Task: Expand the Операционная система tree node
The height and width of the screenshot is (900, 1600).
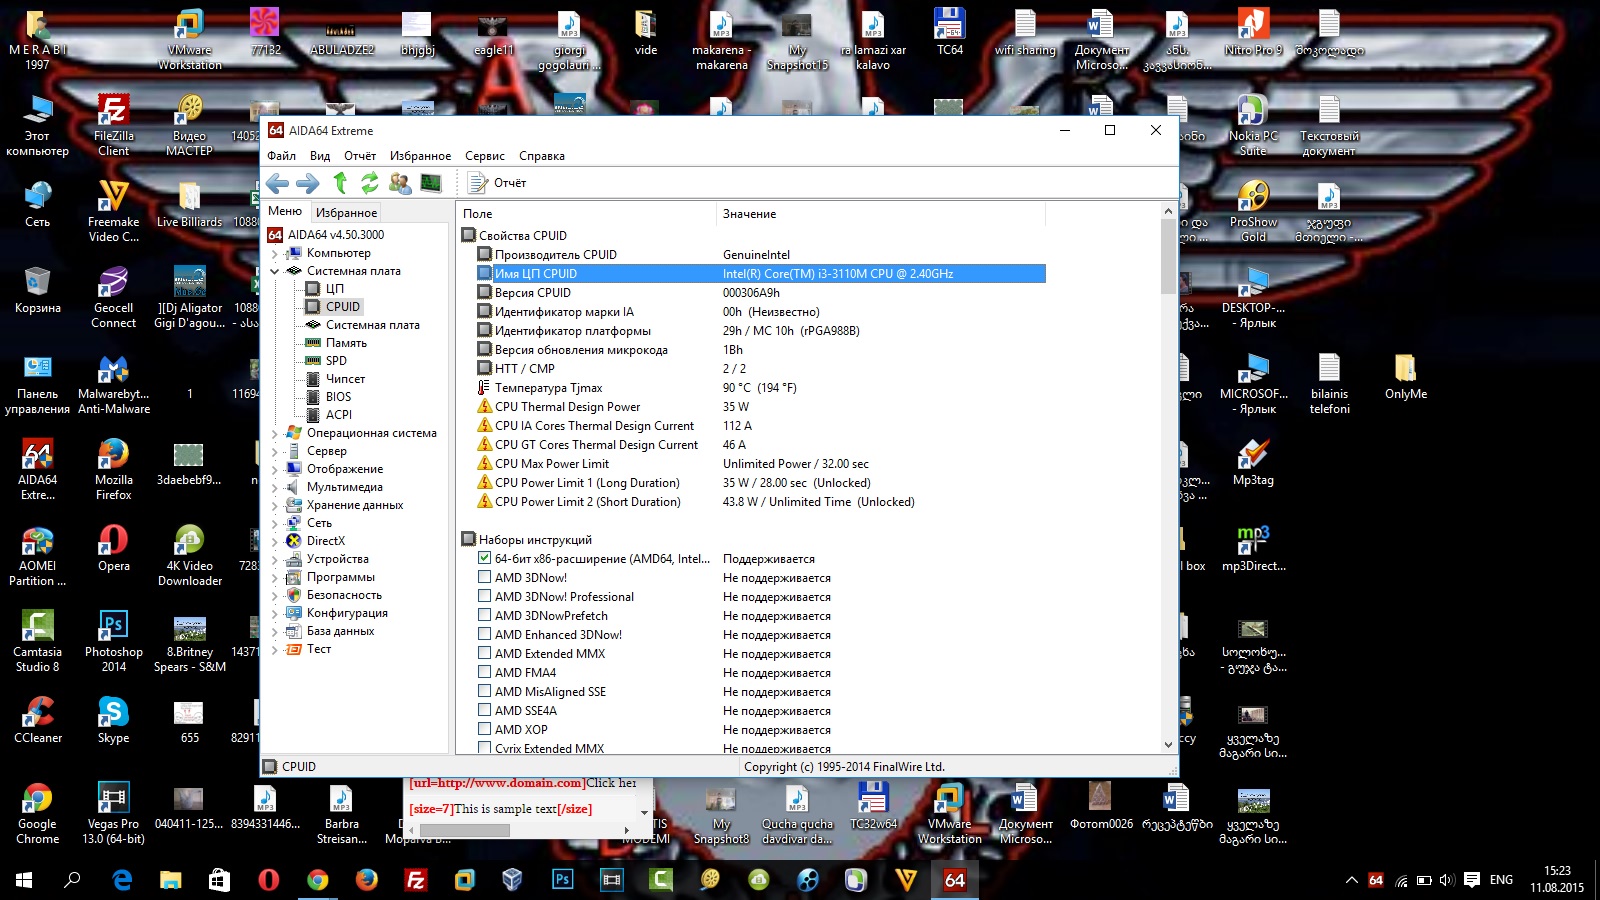Action: click(275, 434)
